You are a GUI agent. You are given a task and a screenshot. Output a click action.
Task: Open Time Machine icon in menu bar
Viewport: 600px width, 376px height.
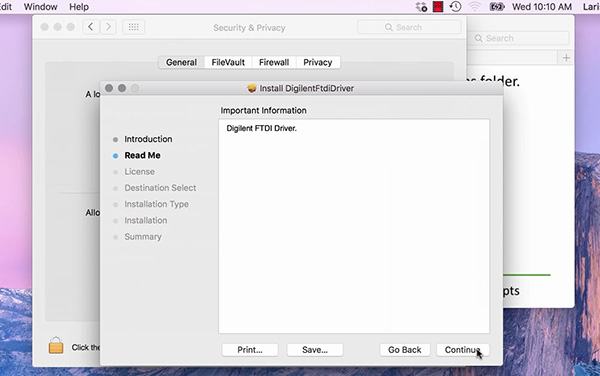[x=455, y=7]
